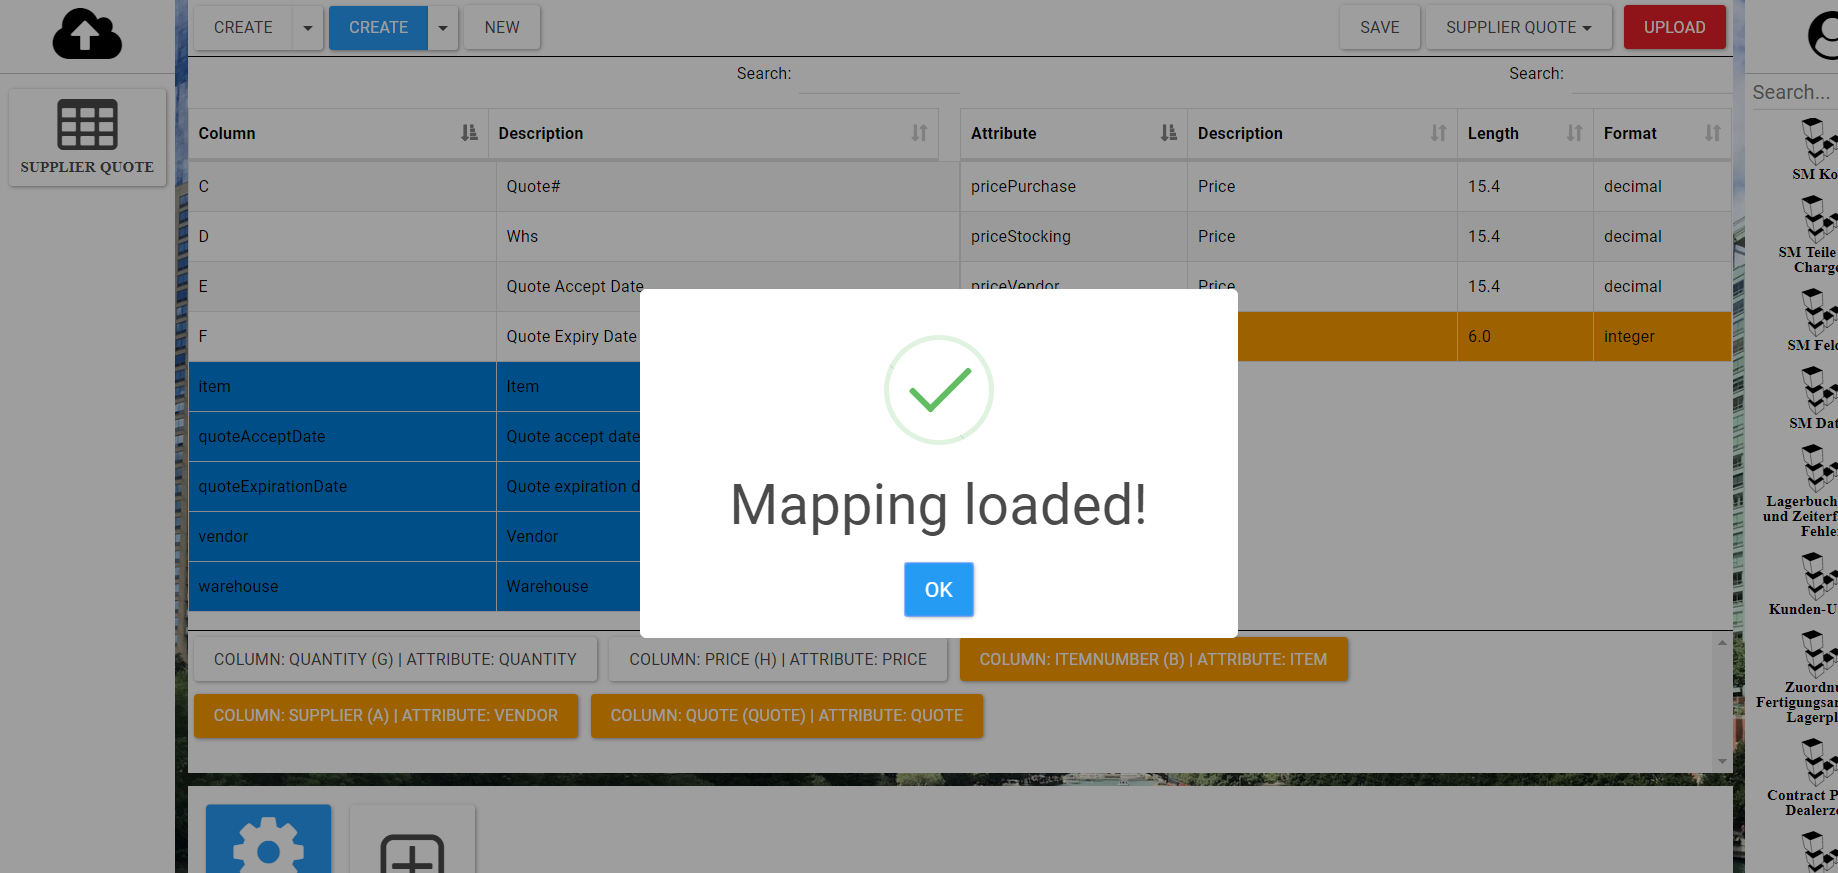The width and height of the screenshot is (1838, 873).
Task: Expand the gray CREATE dropdown arrow
Action: [308, 28]
